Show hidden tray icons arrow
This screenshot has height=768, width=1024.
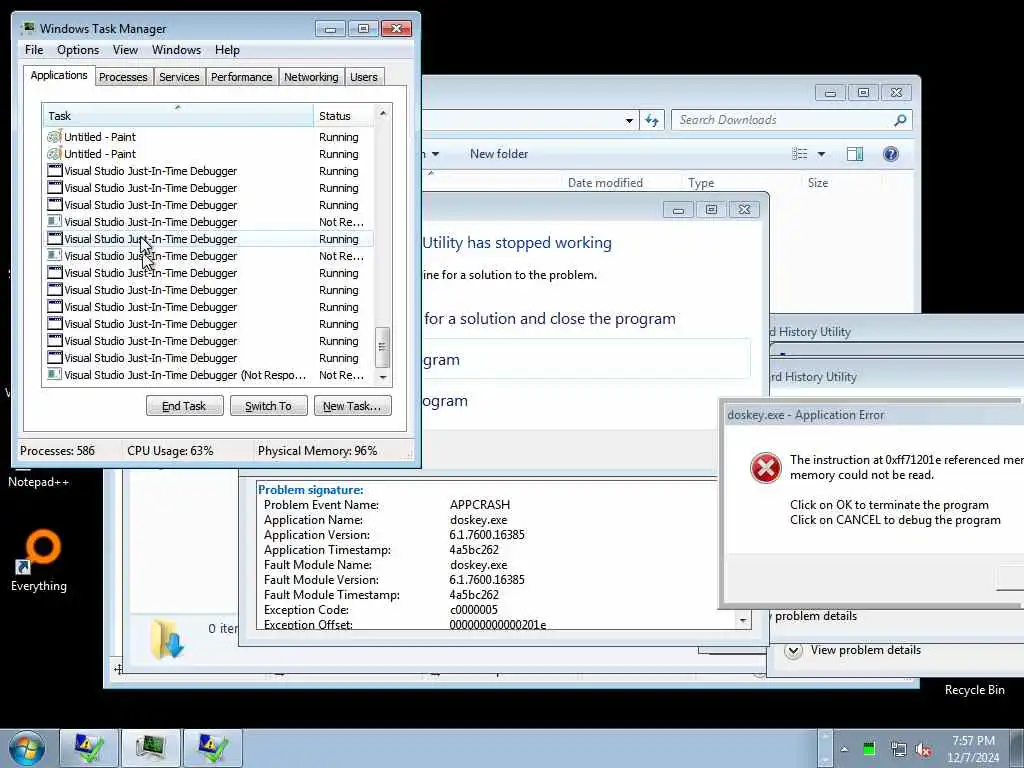844,748
